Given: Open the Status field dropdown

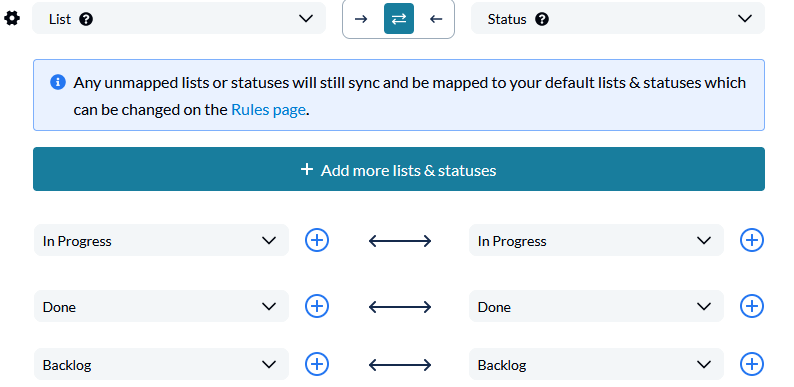Looking at the screenshot, I should tap(618, 18).
